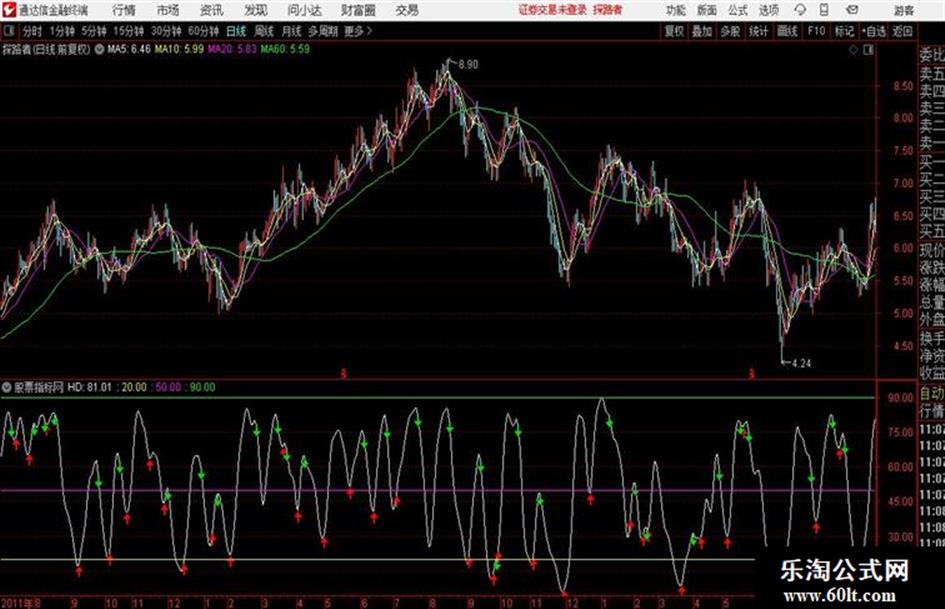
Task: Open the 发现 menu
Action: click(256, 10)
